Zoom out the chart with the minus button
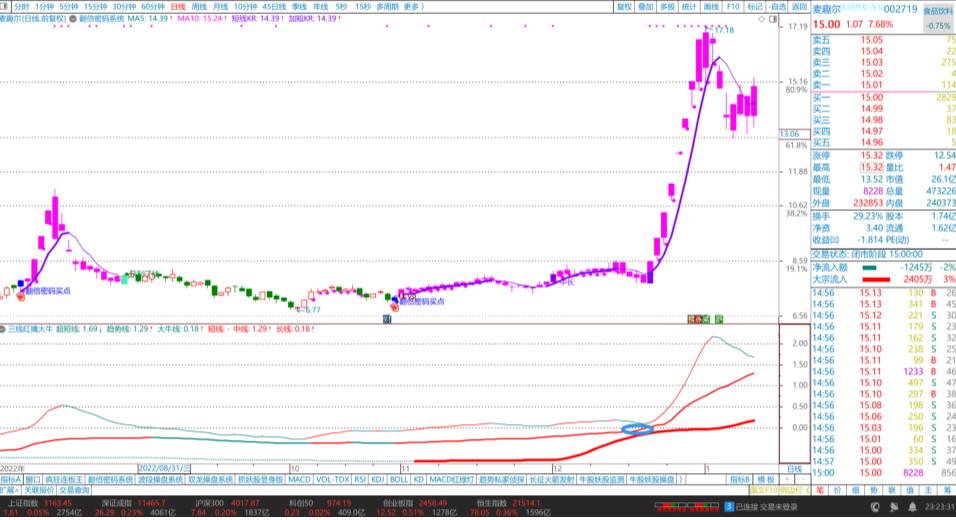The width and height of the screenshot is (956, 520). (x=802, y=480)
